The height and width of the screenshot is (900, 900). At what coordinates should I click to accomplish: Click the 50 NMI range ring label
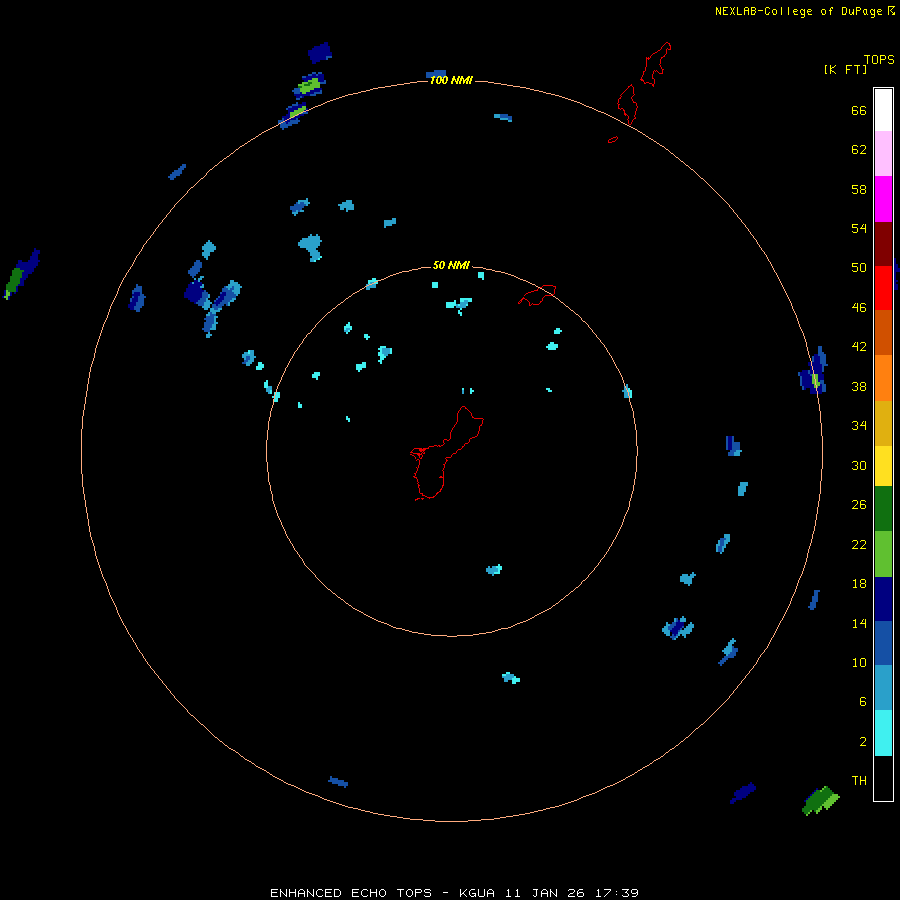pos(451,265)
